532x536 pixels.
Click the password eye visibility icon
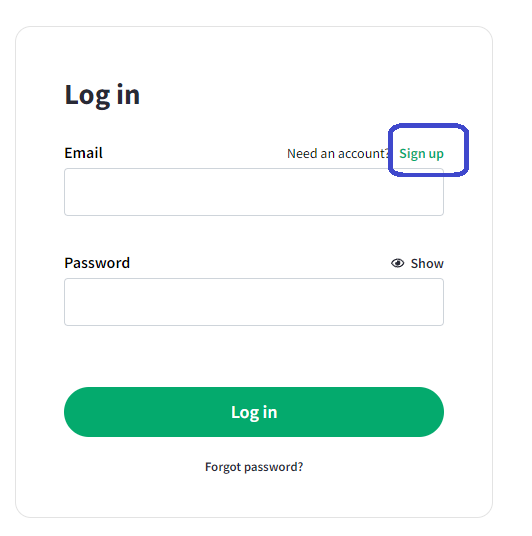click(x=397, y=263)
